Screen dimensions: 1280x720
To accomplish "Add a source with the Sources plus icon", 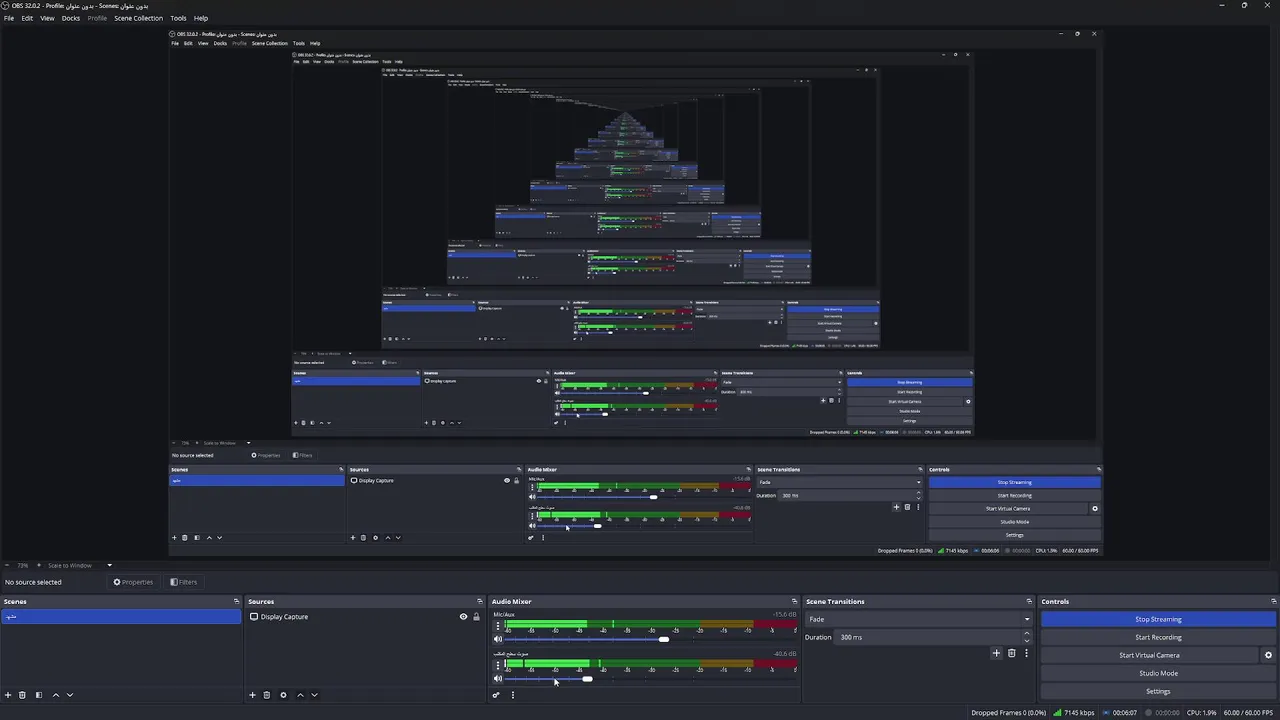I will tap(252, 695).
